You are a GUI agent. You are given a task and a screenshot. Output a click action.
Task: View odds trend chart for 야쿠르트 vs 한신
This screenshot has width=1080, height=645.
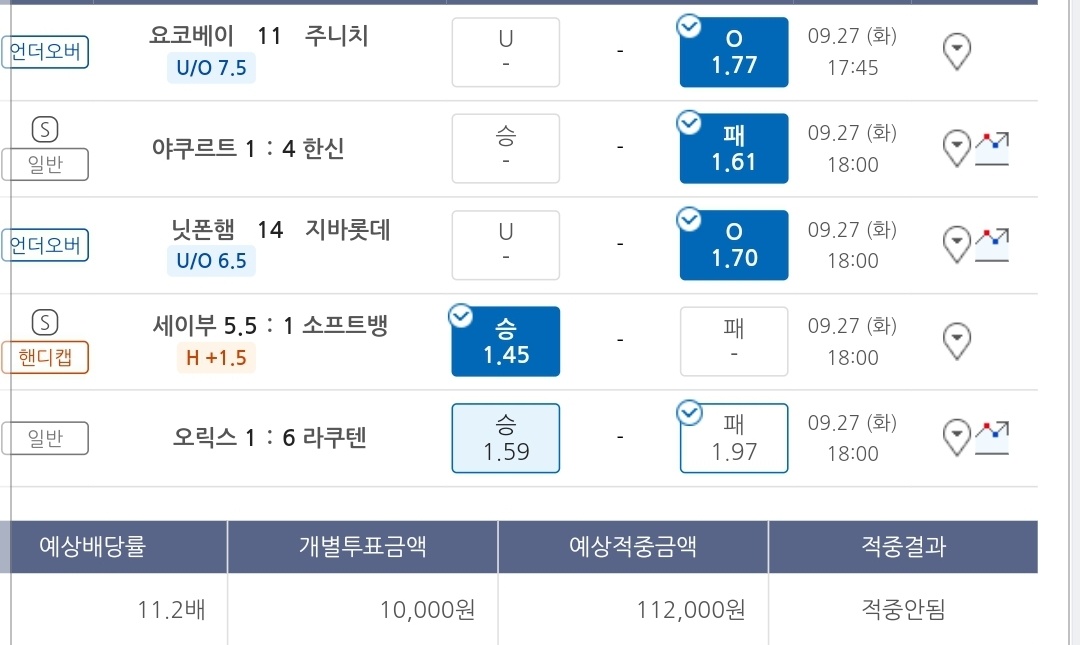click(992, 148)
